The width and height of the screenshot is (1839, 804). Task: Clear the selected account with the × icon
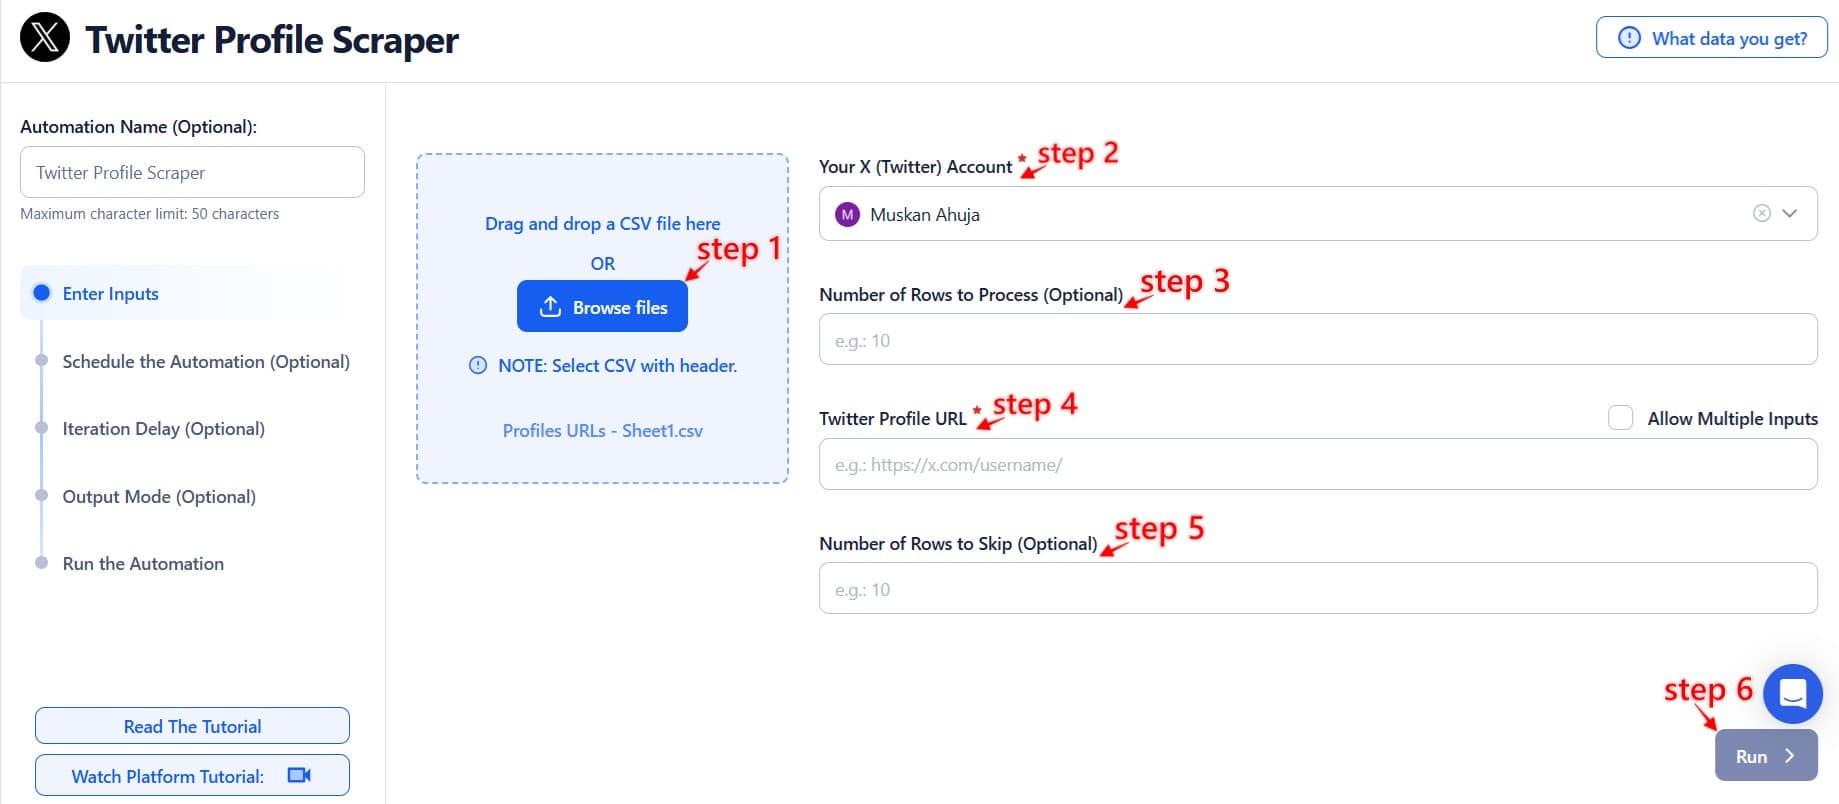click(1759, 213)
